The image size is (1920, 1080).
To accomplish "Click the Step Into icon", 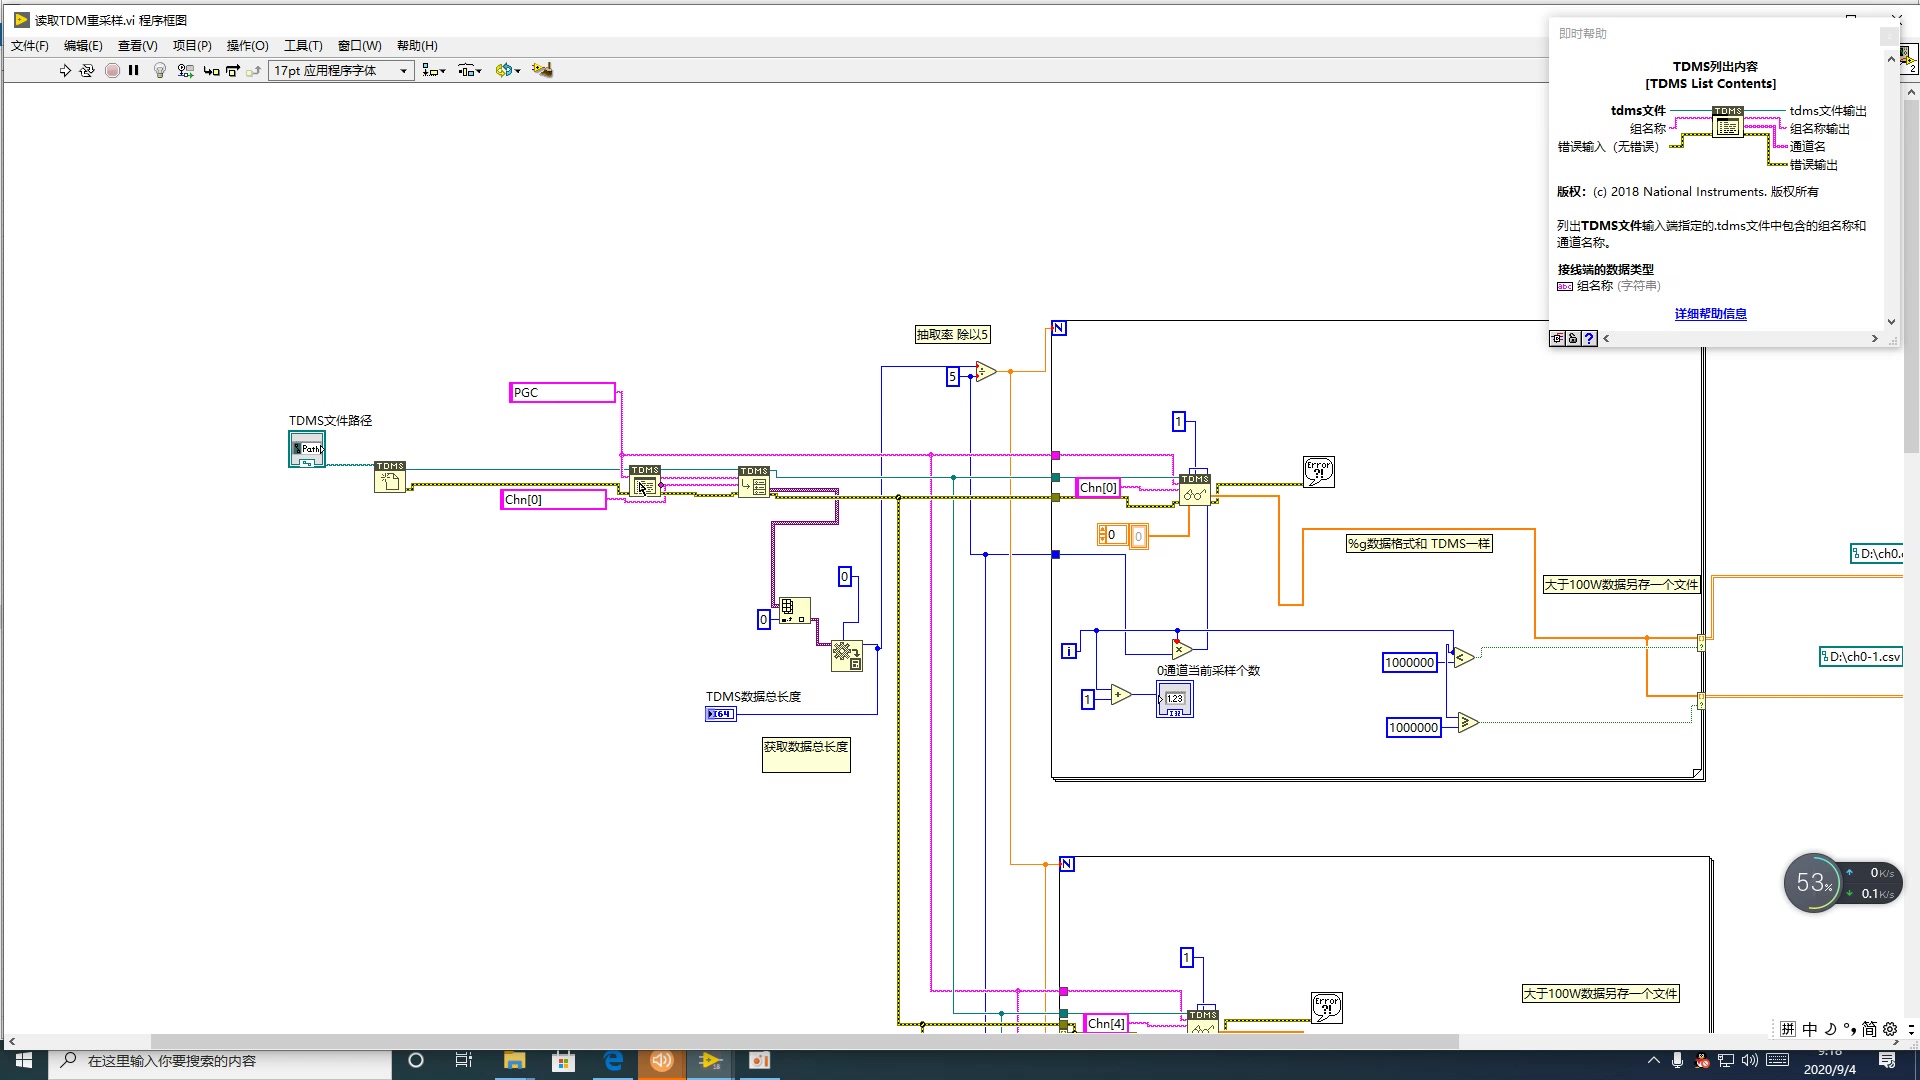I will click(x=211, y=70).
